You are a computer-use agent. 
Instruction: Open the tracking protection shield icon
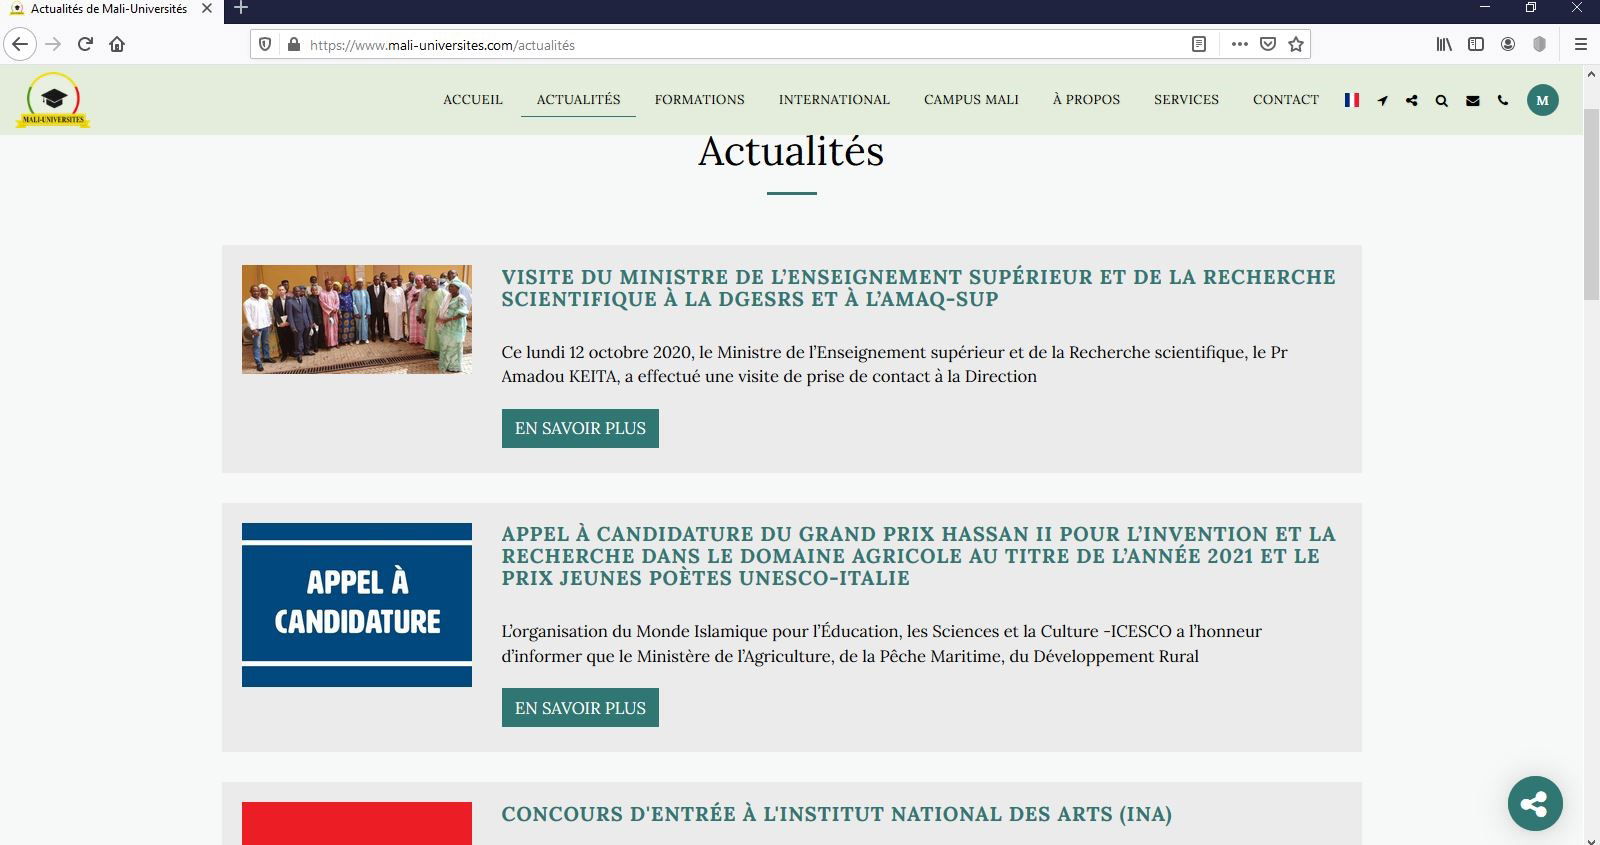click(265, 44)
